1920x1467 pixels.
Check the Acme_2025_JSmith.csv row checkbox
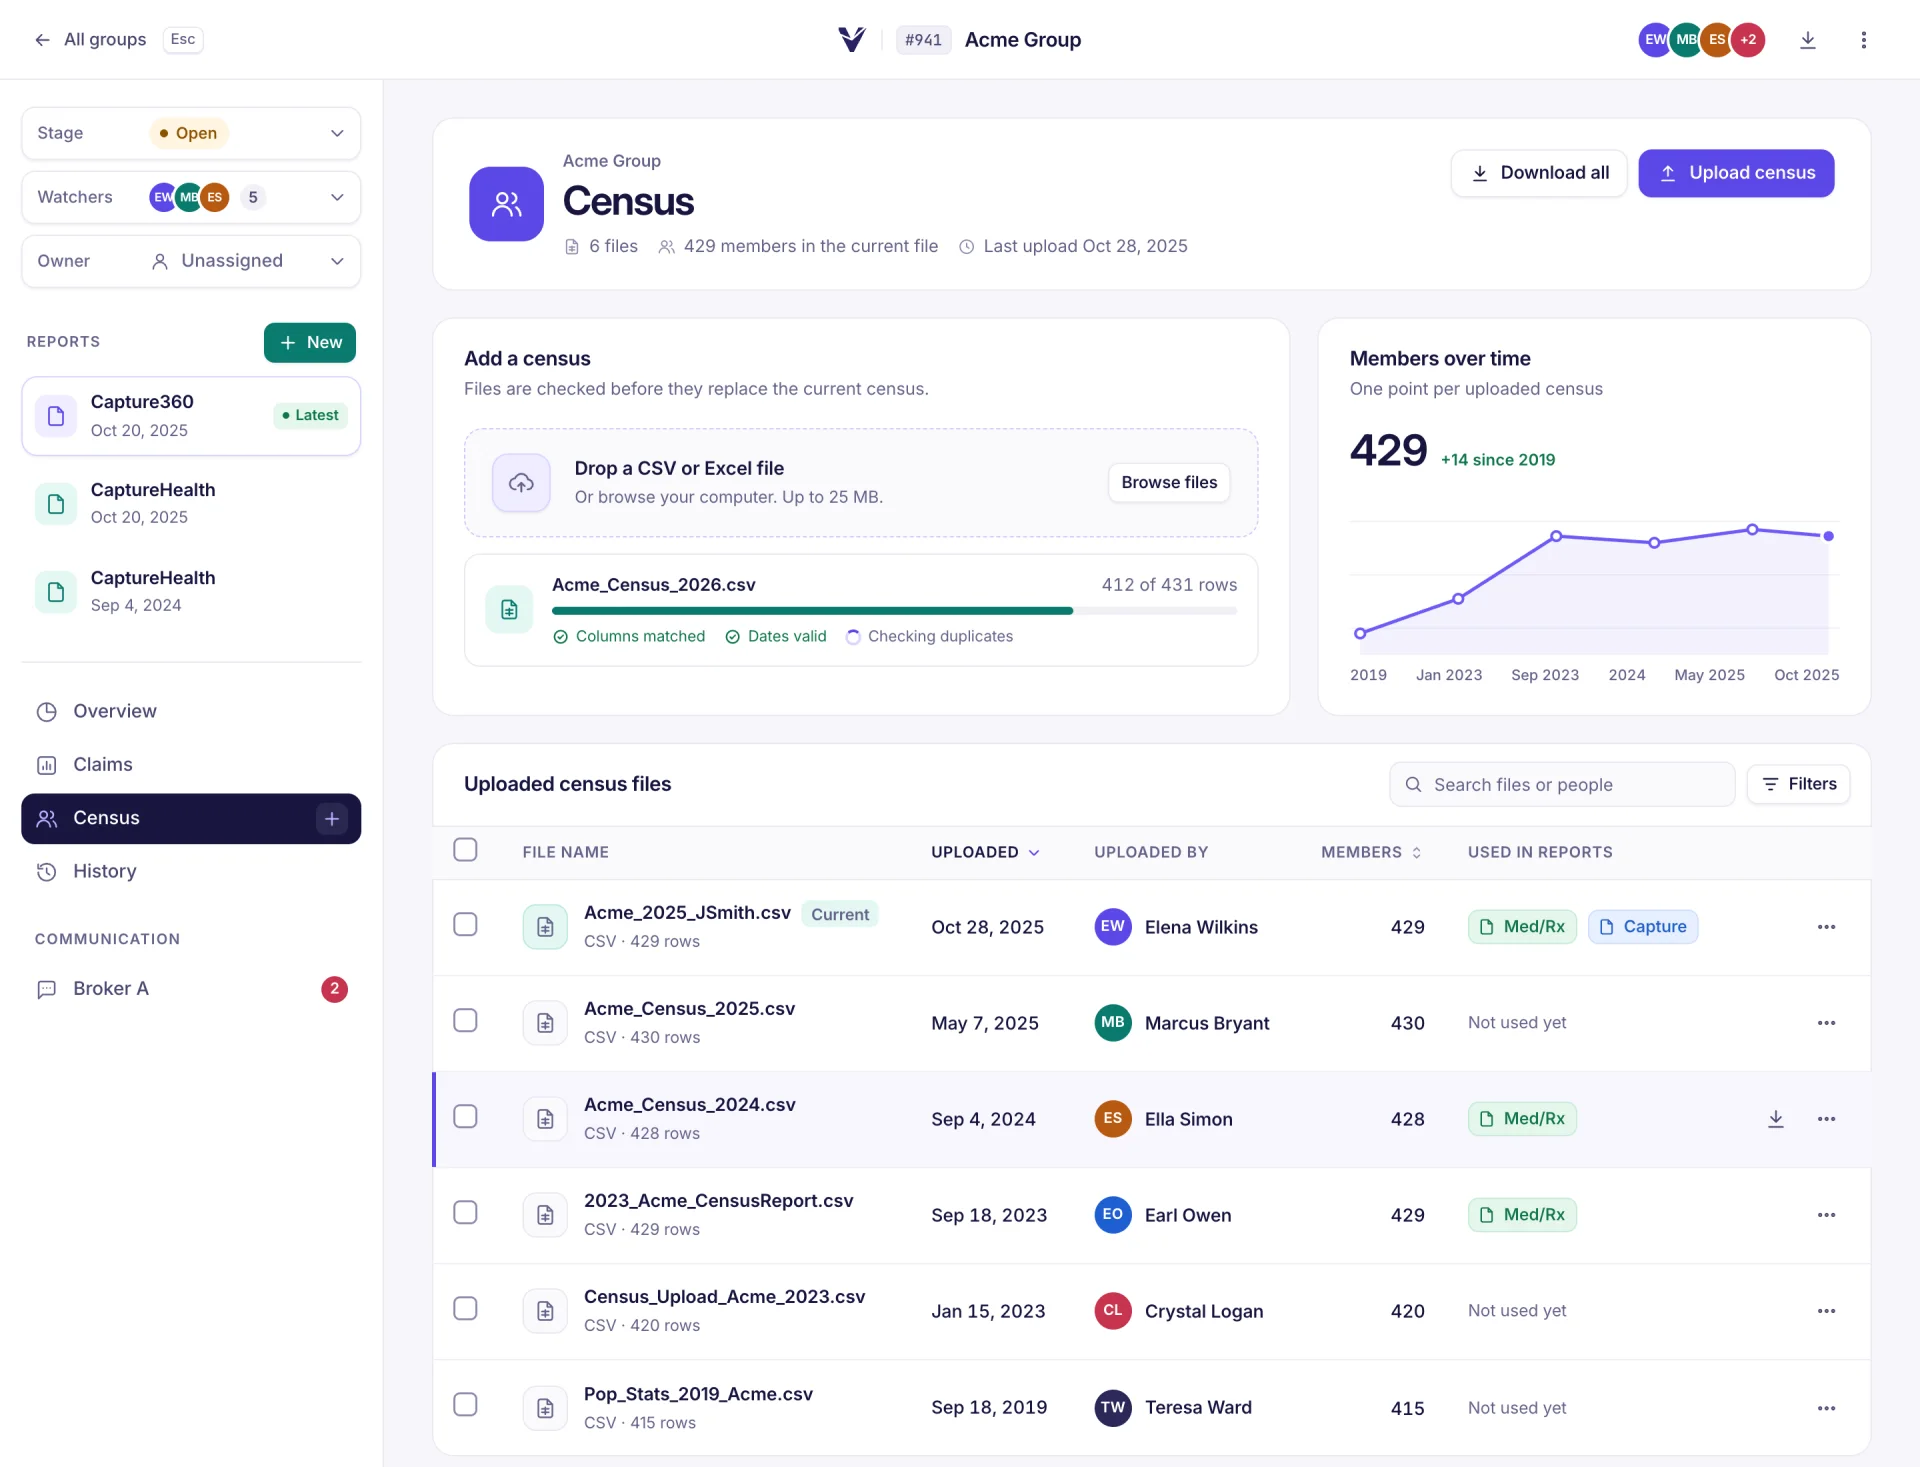(465, 925)
